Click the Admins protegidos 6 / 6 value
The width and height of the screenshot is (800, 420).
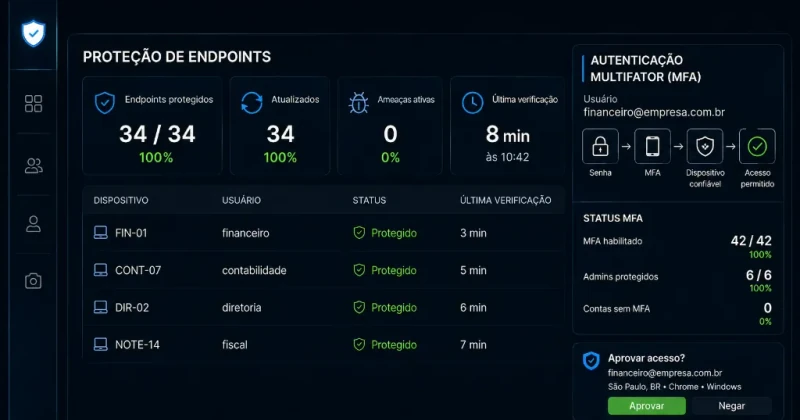[x=759, y=275]
